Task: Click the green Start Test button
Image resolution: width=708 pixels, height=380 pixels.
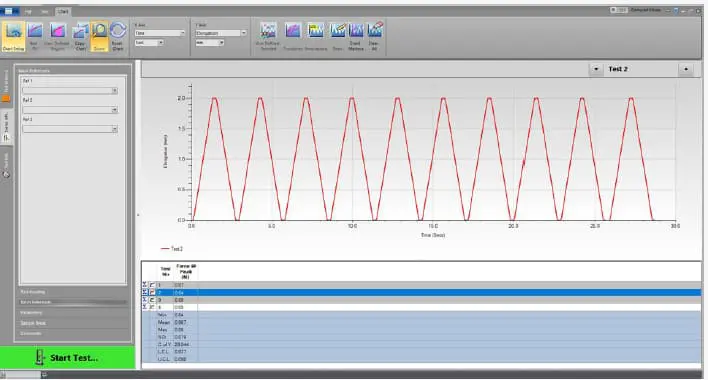Action: click(68, 357)
